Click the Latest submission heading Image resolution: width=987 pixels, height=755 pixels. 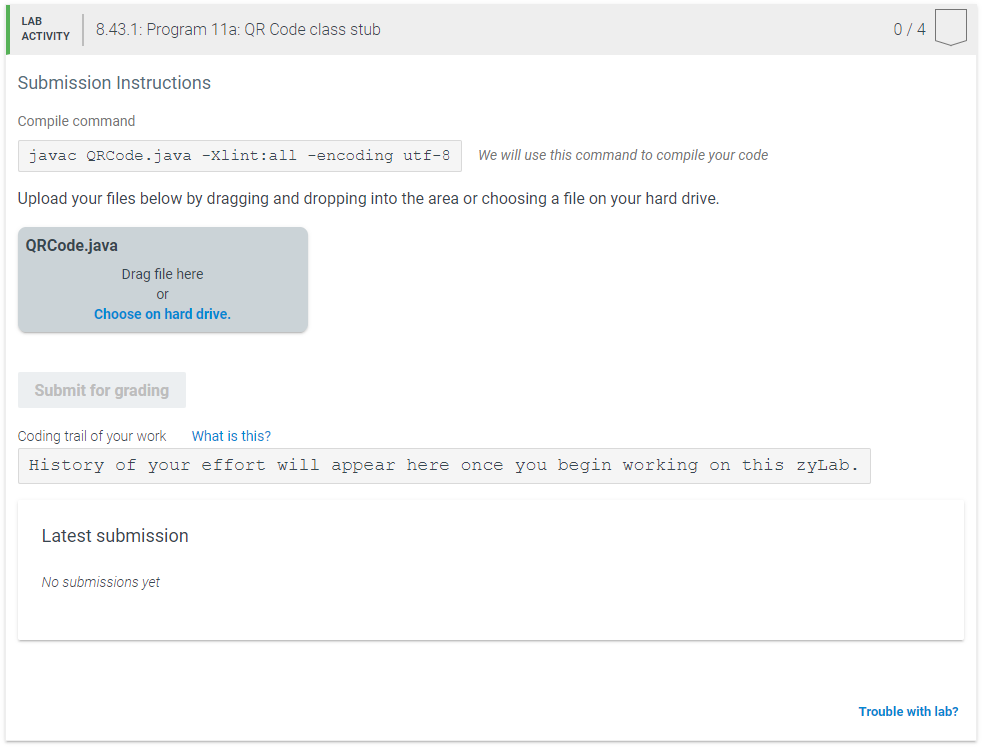point(115,536)
